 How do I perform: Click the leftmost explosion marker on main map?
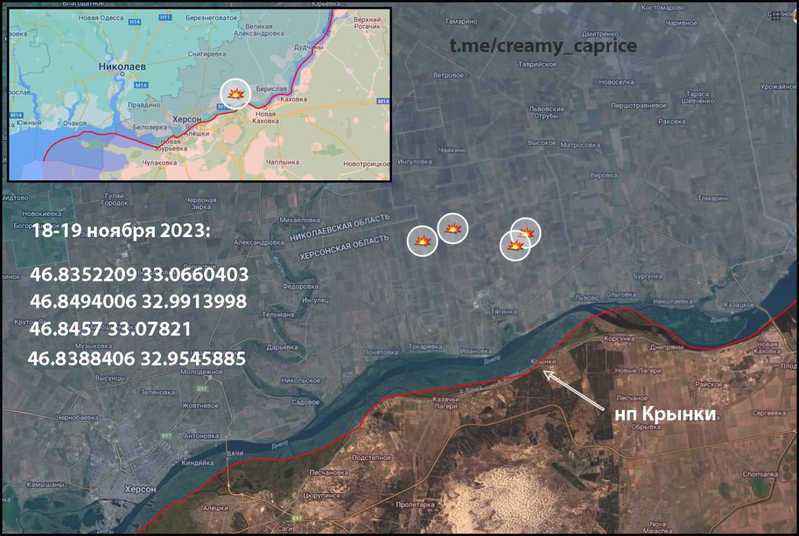[x=423, y=241]
